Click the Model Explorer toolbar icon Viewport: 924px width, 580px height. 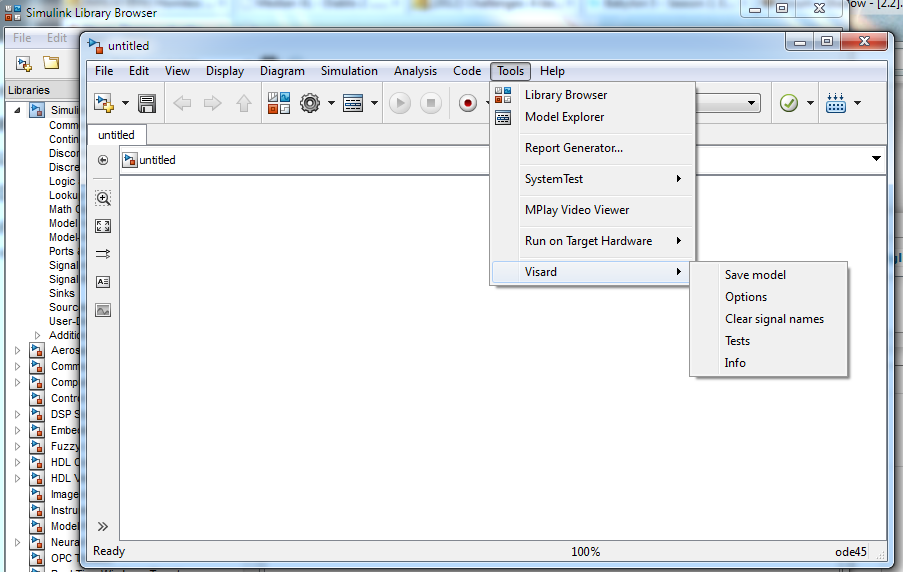[352, 103]
